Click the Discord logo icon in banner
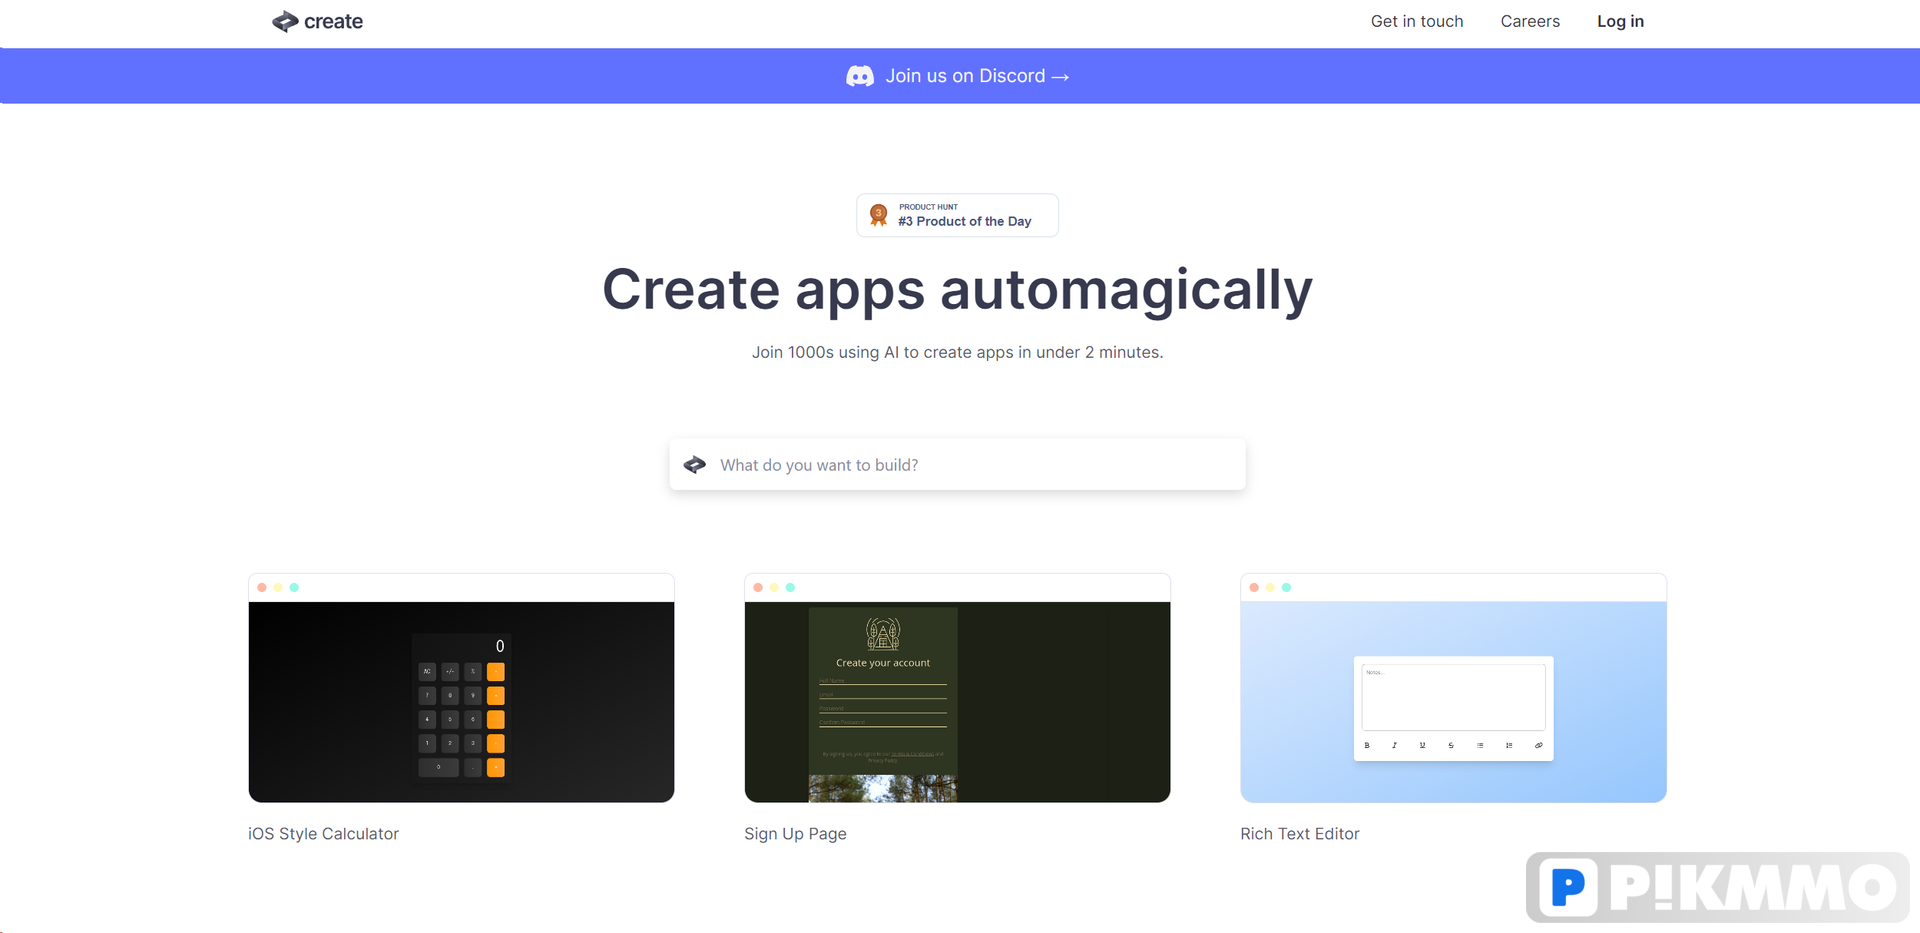1920x933 pixels. (x=860, y=76)
